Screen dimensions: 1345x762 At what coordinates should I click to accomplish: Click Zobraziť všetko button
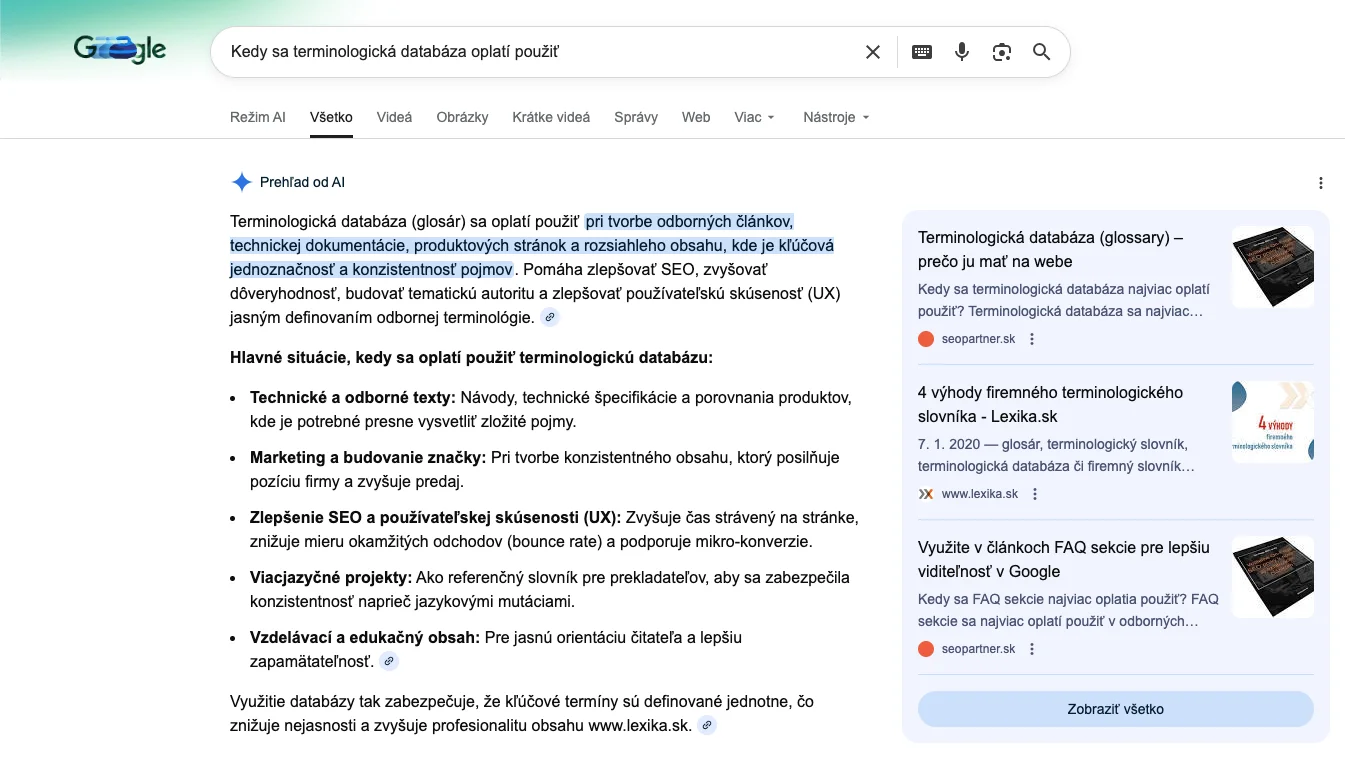coord(1115,709)
